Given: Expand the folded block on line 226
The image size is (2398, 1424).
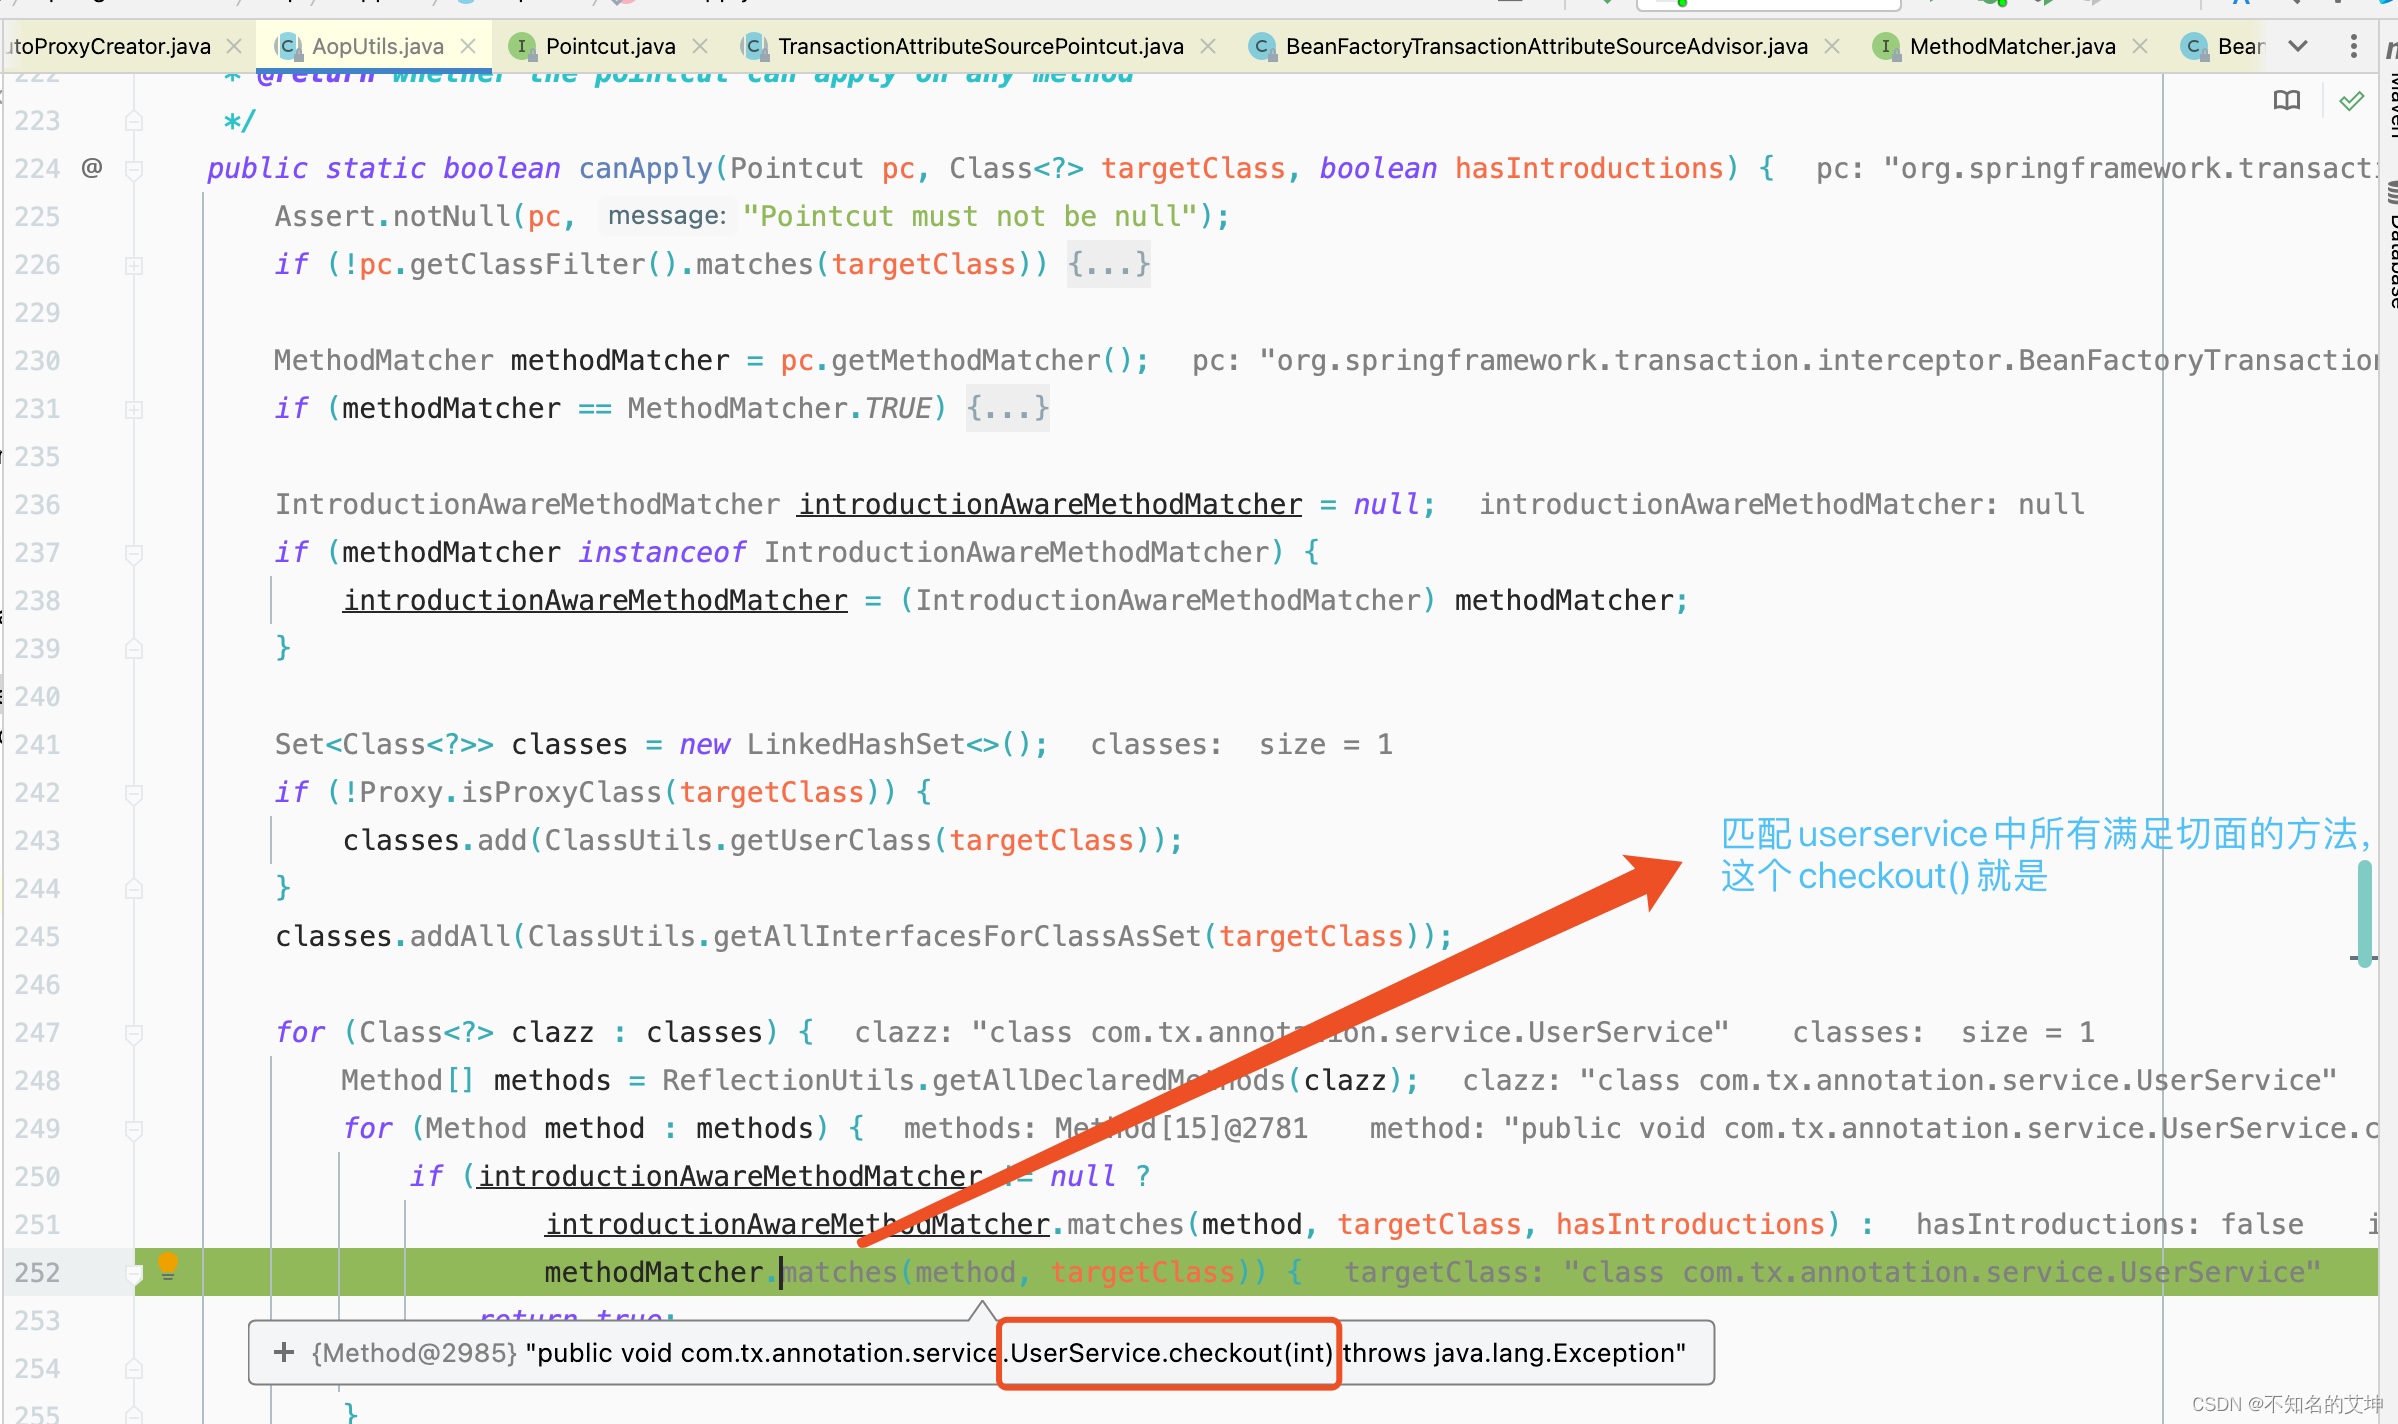Looking at the screenshot, I should point(134,265).
